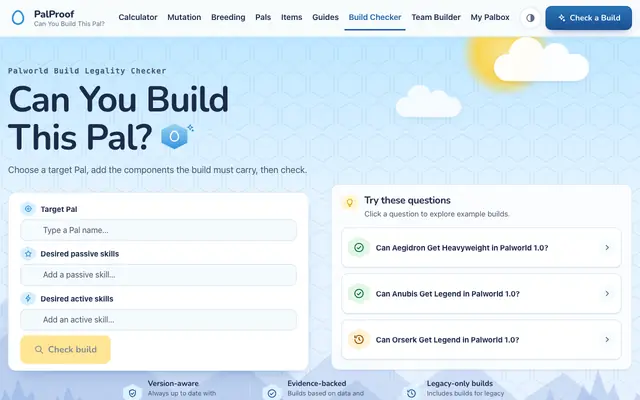640x400 pixels.
Task: Click the green check icon for Anubis question
Action: tap(359, 293)
